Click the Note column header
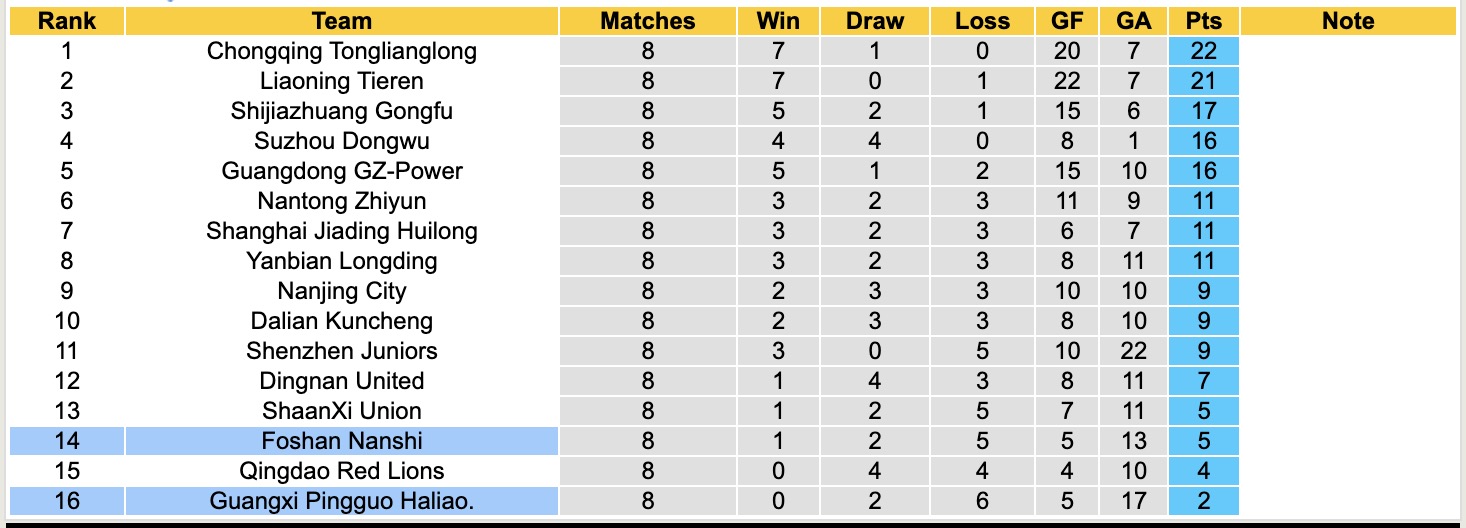This screenshot has width=1466, height=528. point(1347,21)
